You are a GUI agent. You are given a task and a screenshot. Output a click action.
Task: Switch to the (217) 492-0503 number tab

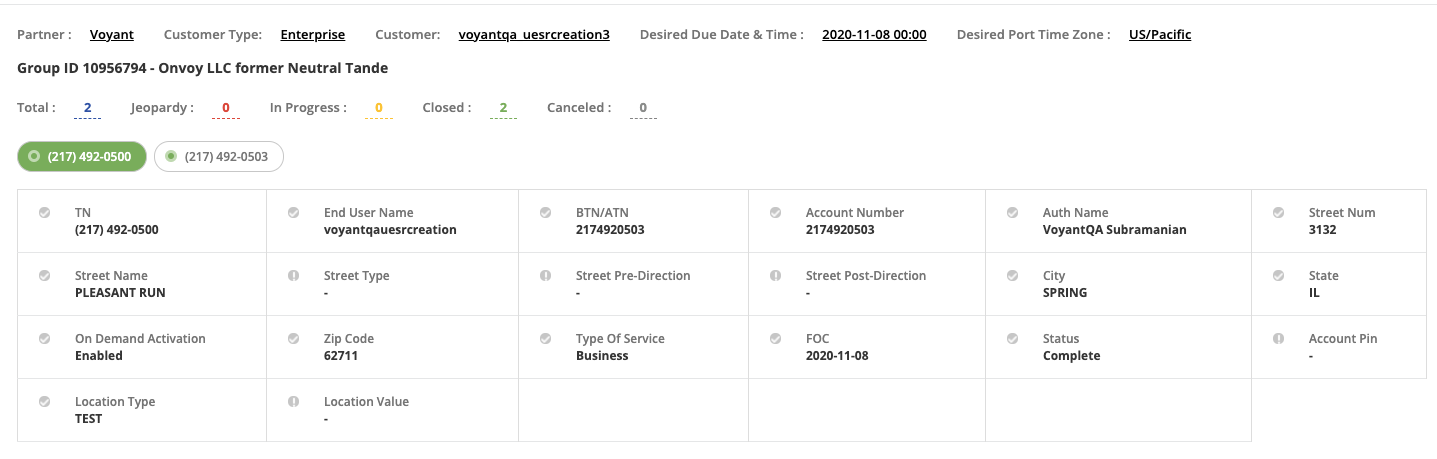(x=219, y=157)
